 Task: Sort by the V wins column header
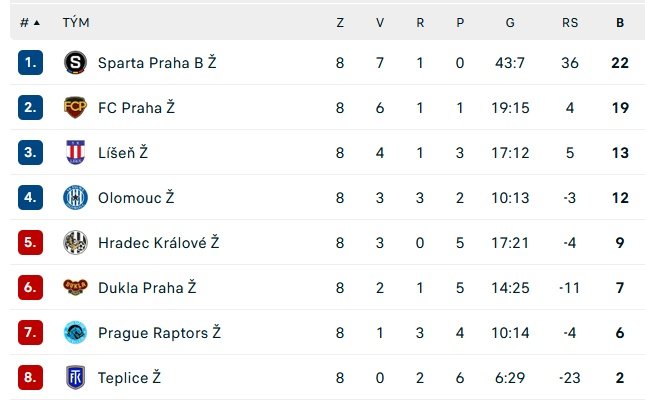(x=380, y=22)
